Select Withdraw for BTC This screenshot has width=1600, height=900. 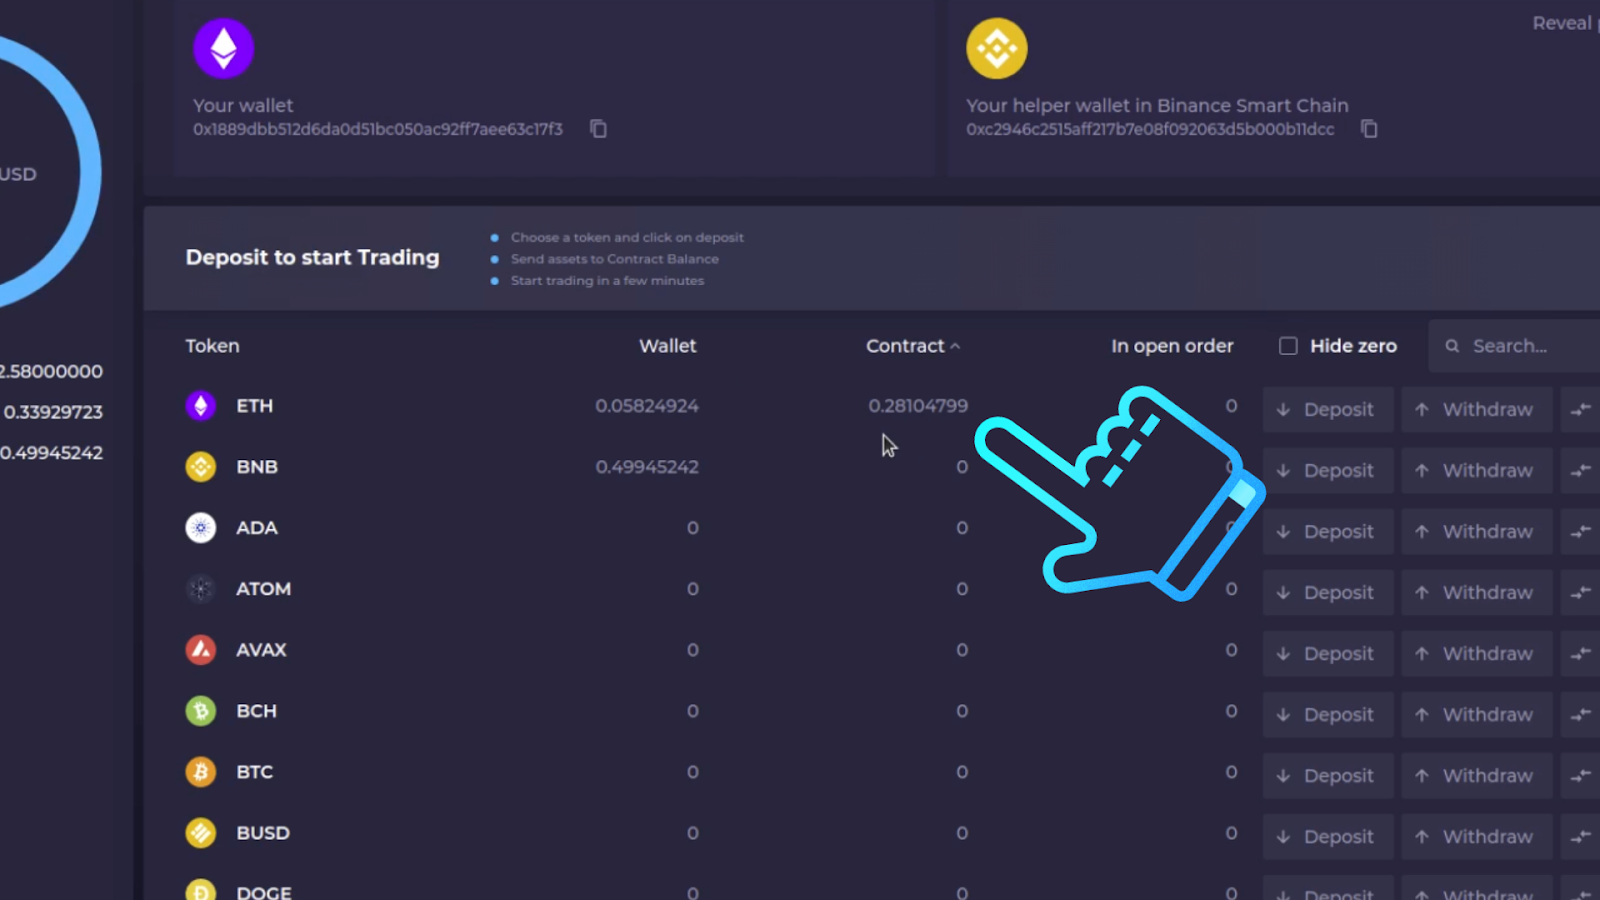pyautogui.click(x=1476, y=775)
